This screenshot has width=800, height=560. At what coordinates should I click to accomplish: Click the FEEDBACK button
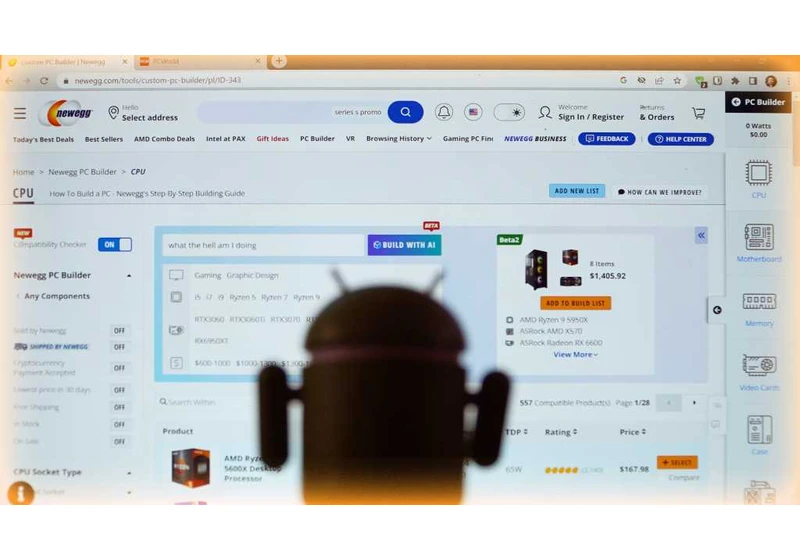point(607,139)
